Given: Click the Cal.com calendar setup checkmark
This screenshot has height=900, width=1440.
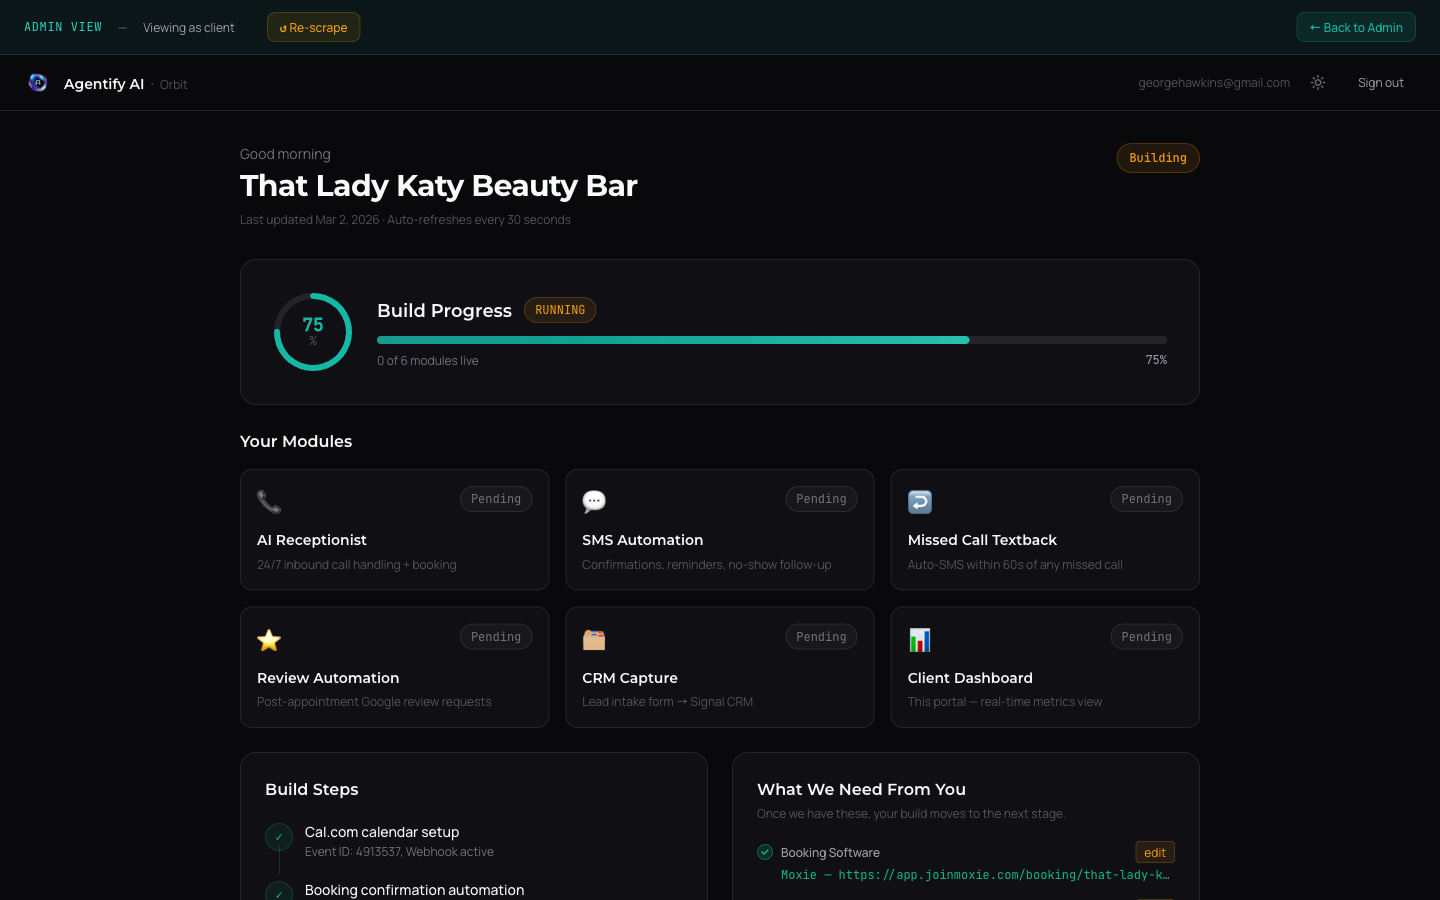Looking at the screenshot, I should click(x=279, y=837).
